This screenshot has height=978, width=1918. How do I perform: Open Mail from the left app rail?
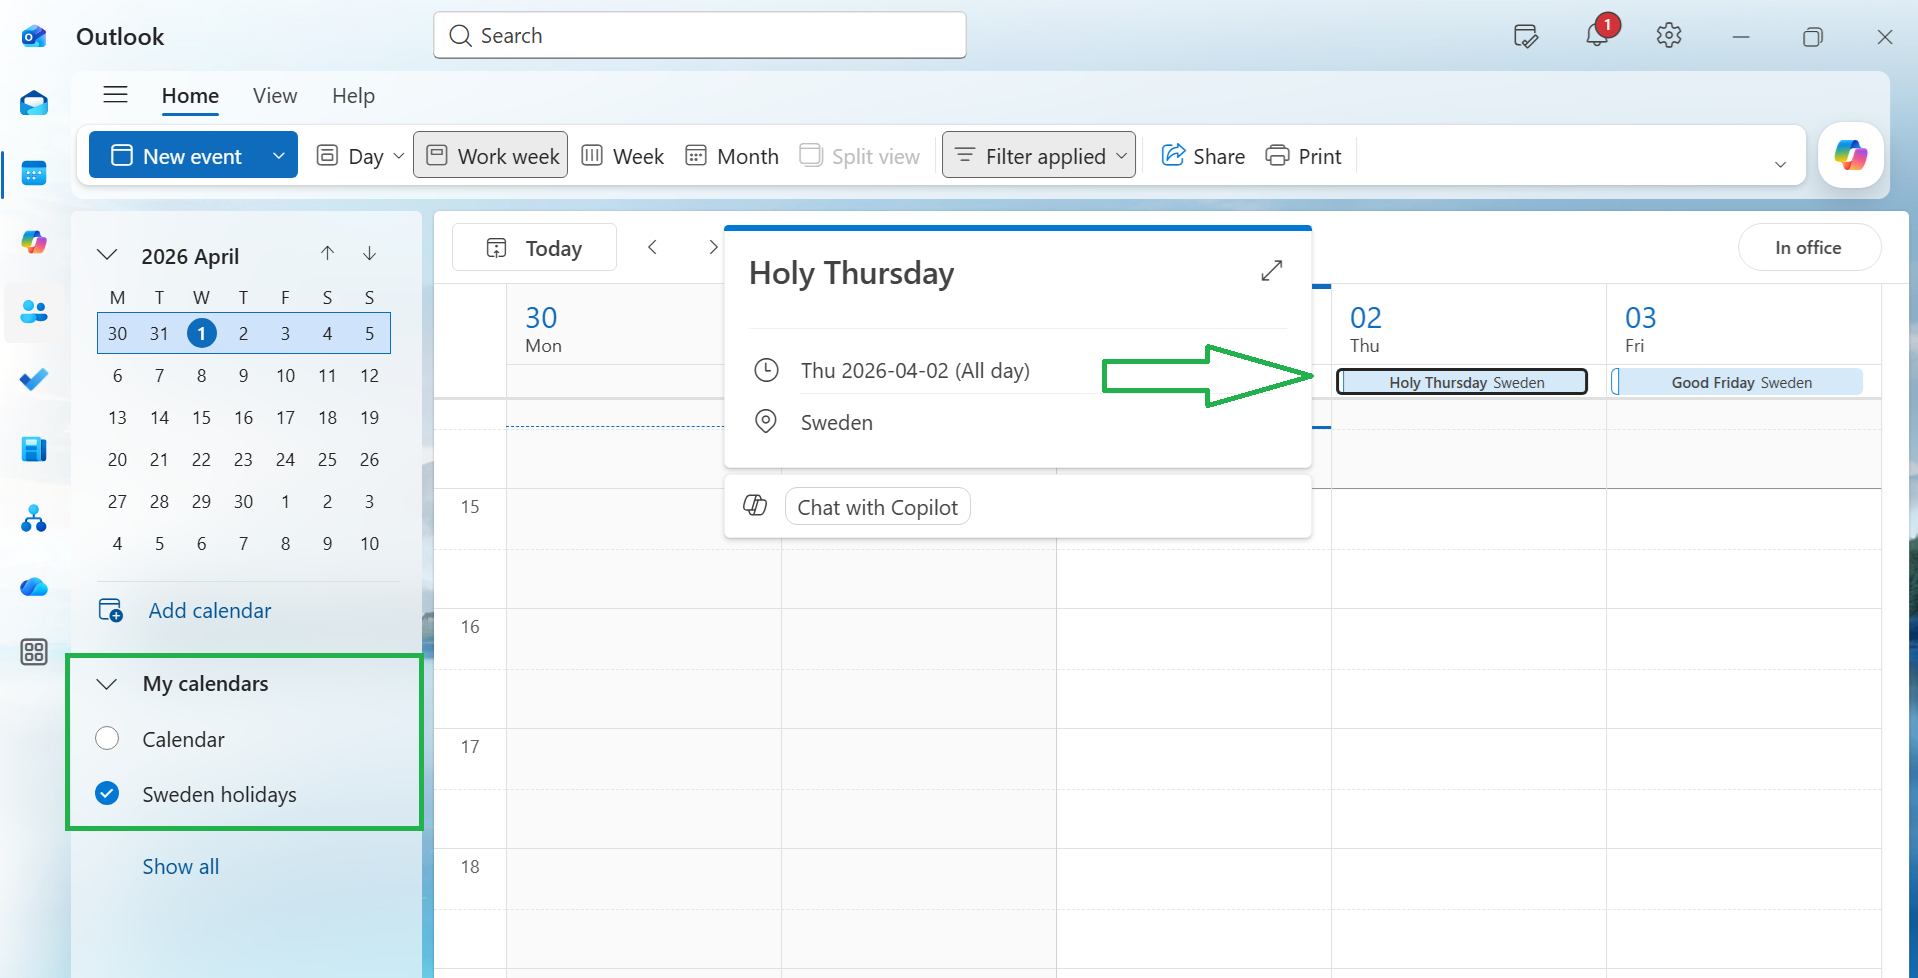34,103
